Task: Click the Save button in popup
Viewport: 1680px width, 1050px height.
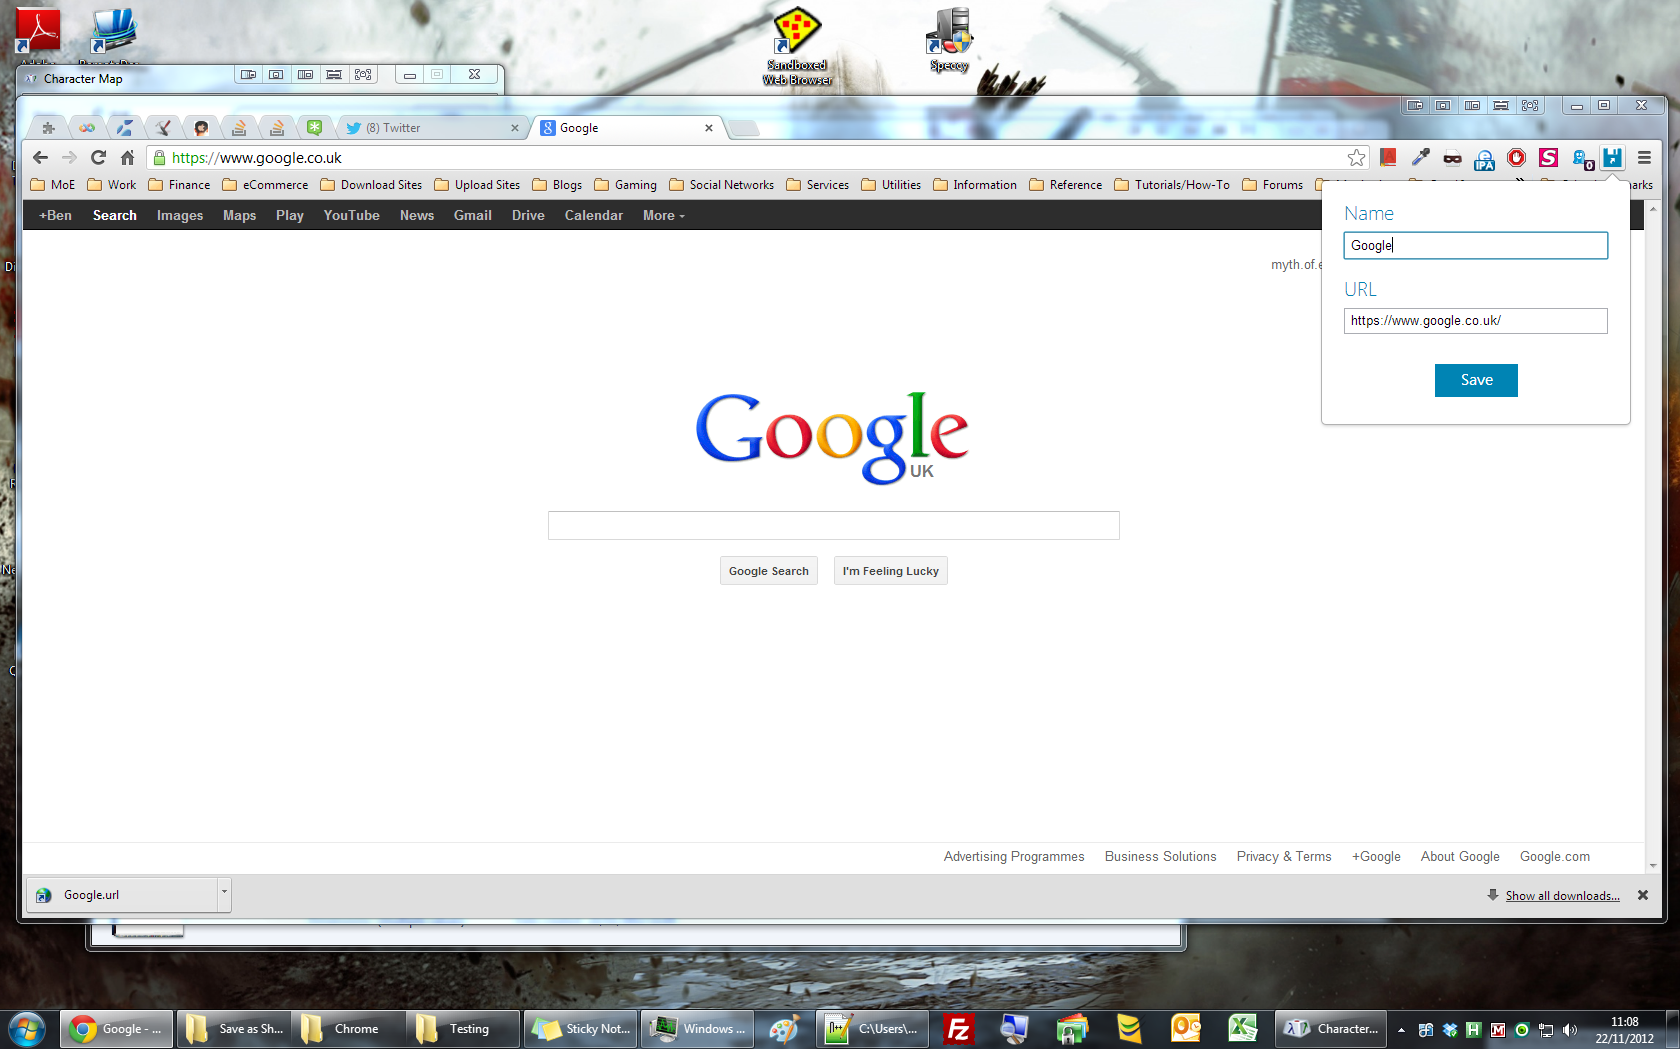Action: 1476,380
